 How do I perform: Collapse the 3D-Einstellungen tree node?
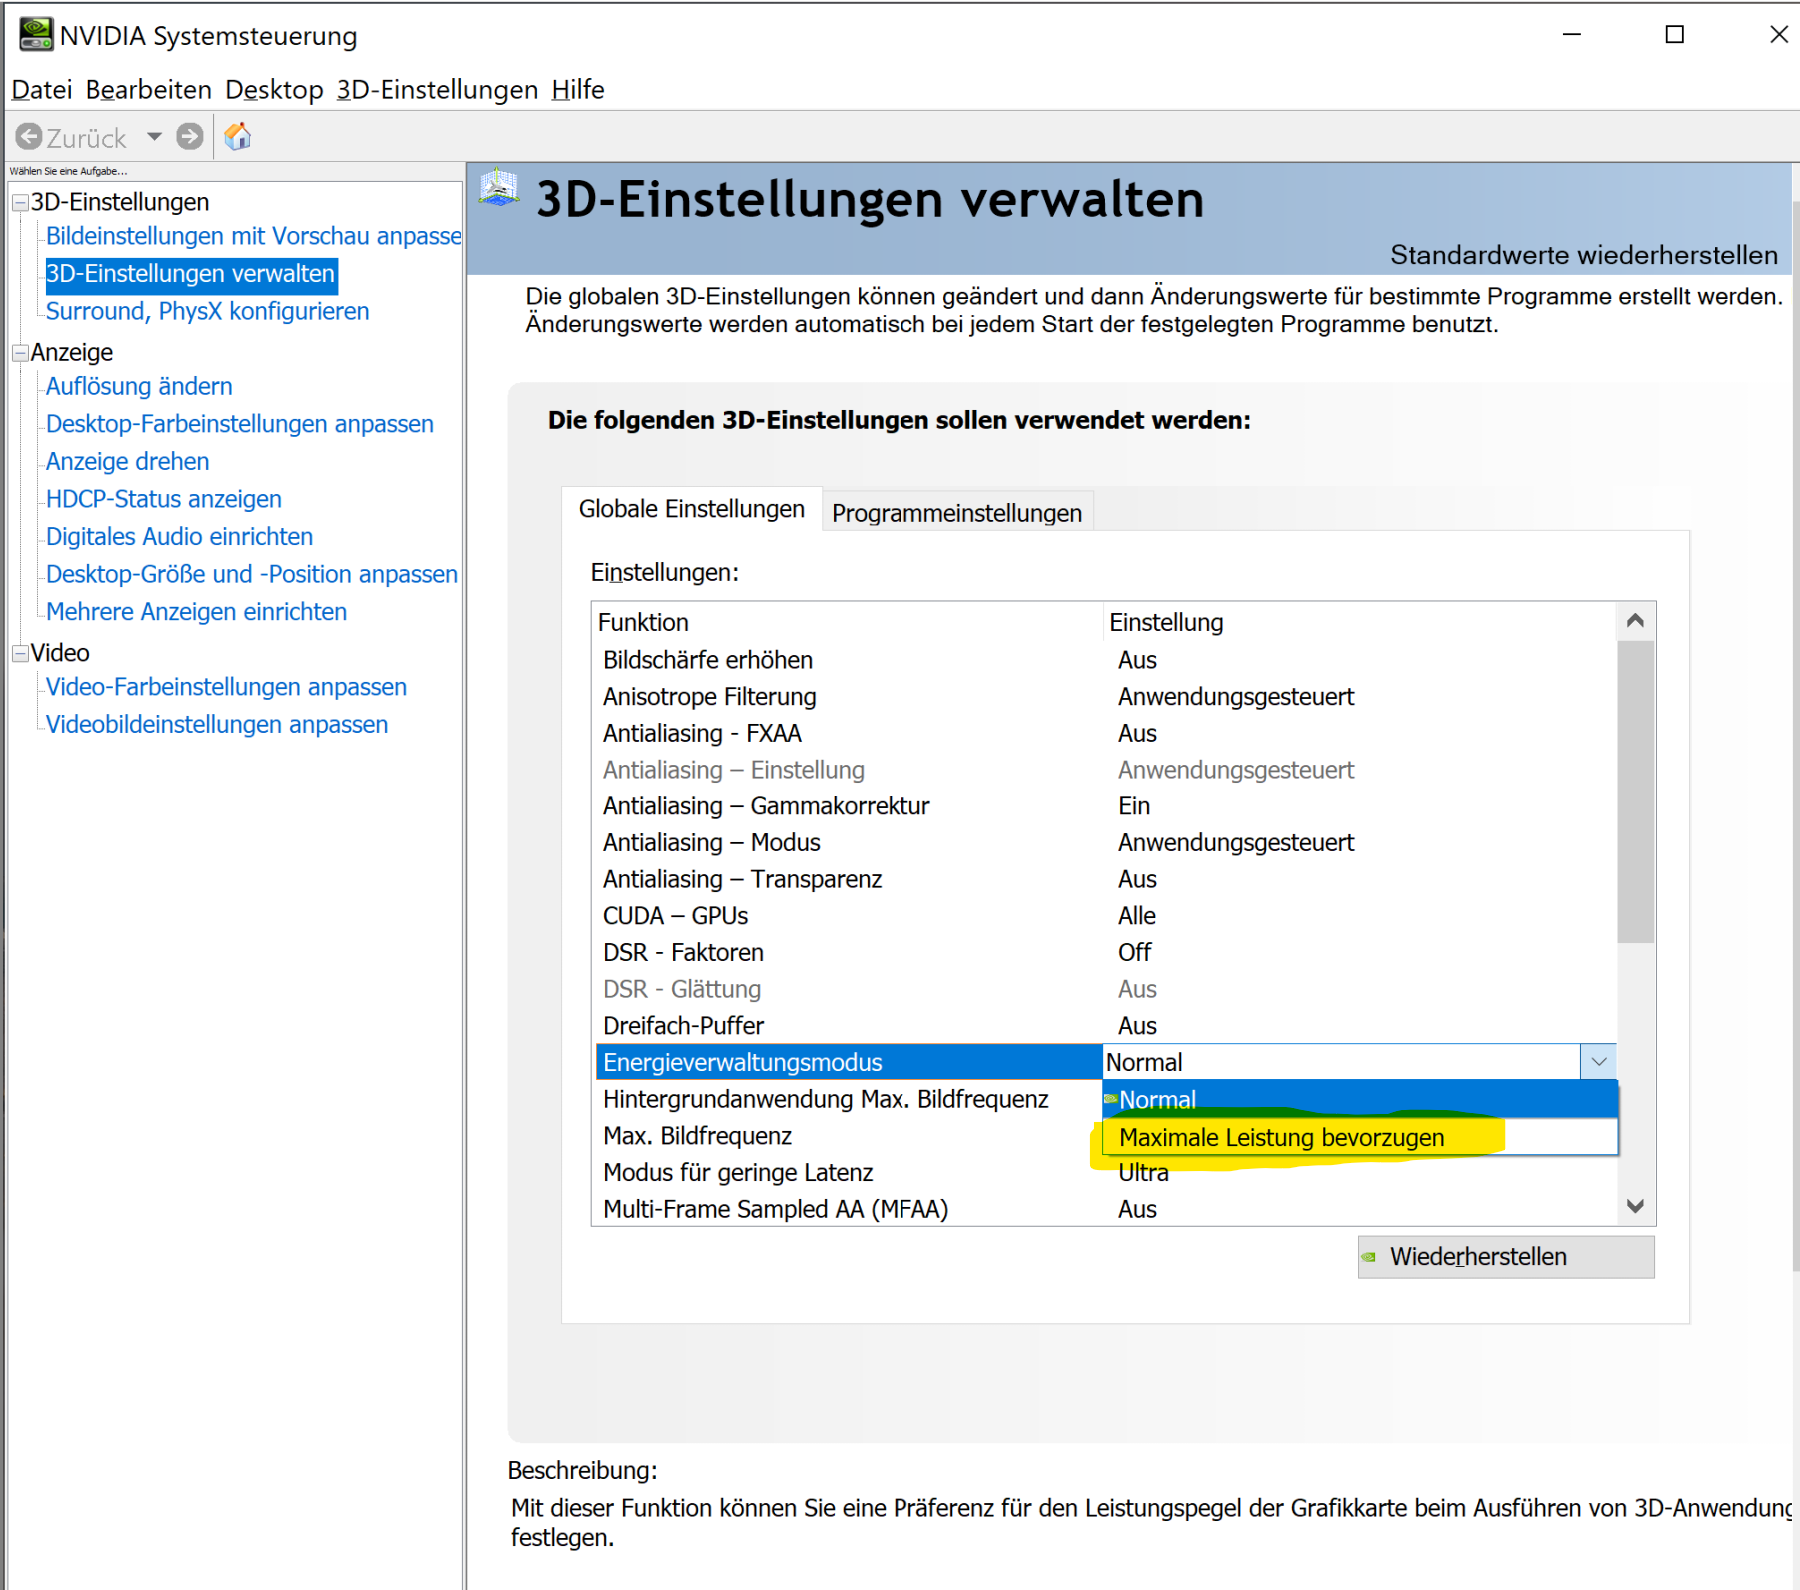(x=19, y=203)
